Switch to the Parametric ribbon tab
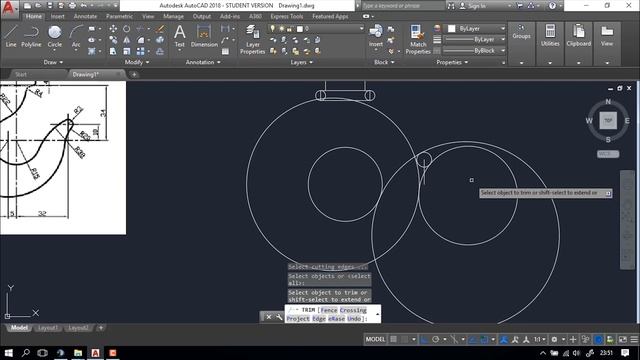 (x=119, y=16)
